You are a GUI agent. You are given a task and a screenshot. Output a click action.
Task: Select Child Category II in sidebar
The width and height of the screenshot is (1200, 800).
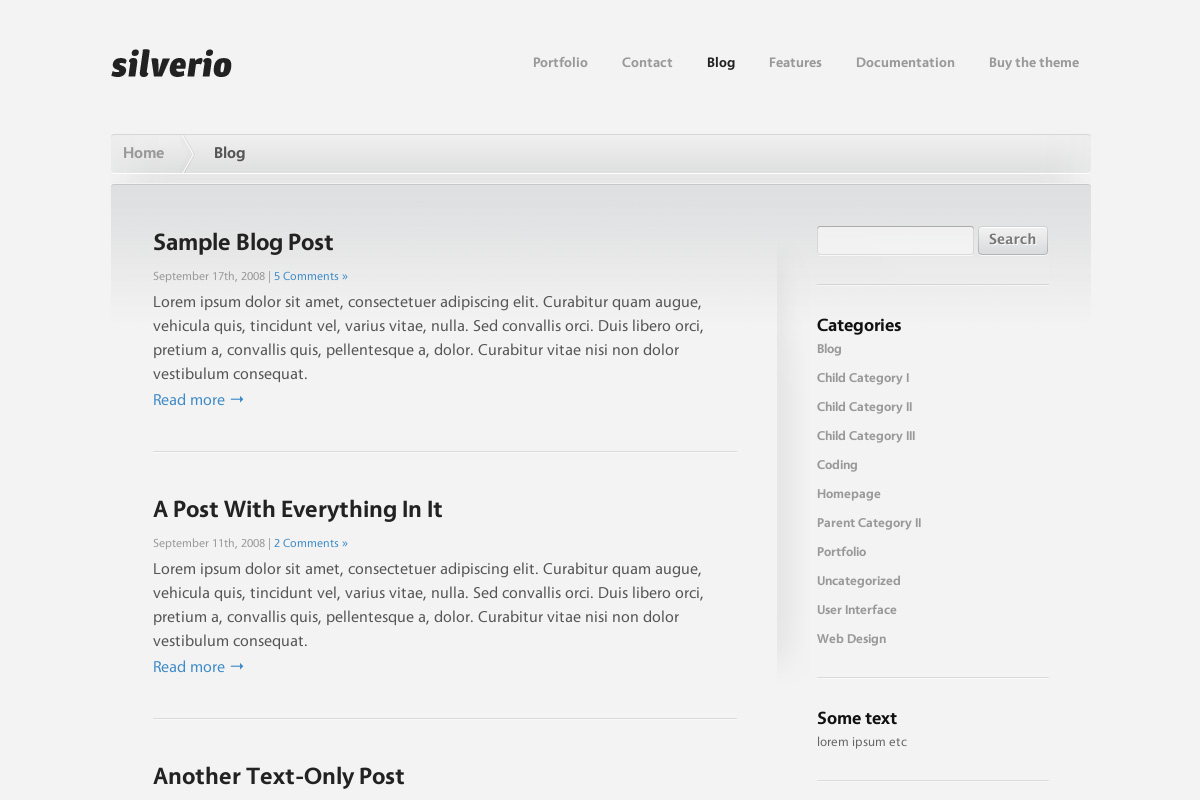864,407
